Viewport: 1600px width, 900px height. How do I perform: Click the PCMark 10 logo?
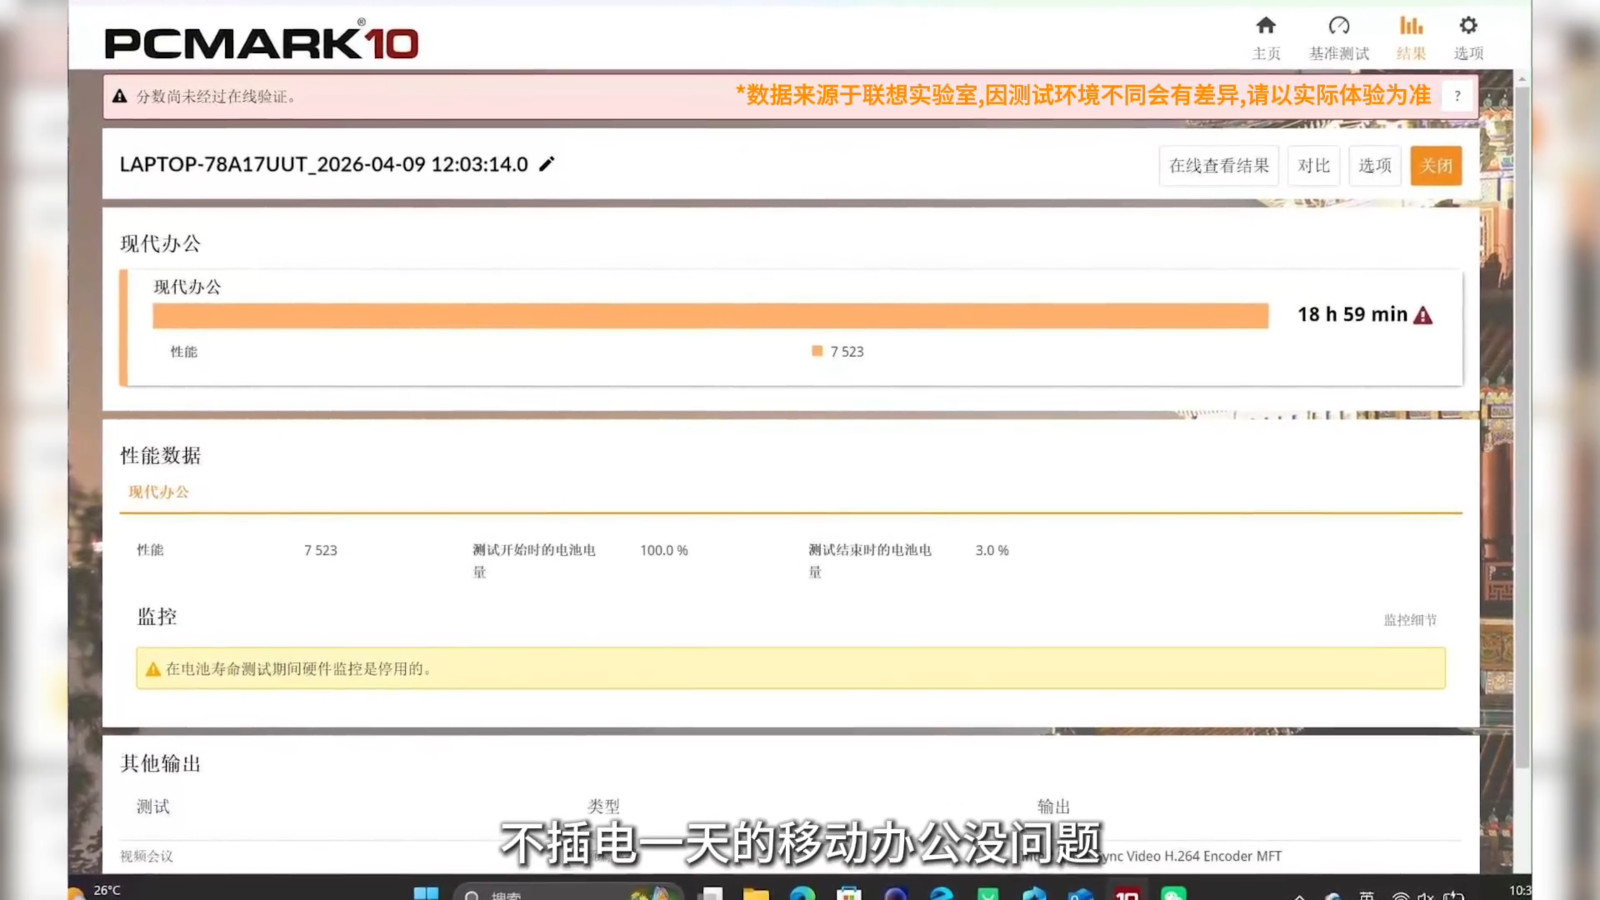click(x=261, y=41)
